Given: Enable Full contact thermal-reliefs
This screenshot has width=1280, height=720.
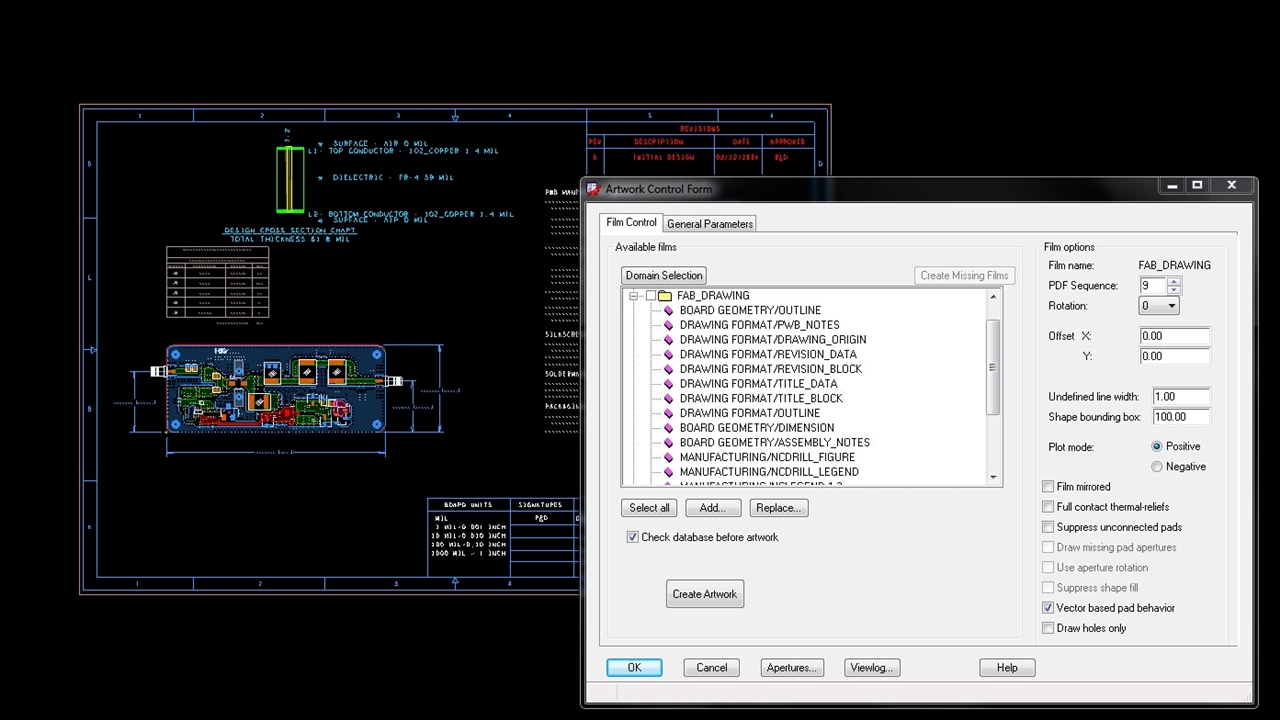Looking at the screenshot, I should pyautogui.click(x=1048, y=507).
